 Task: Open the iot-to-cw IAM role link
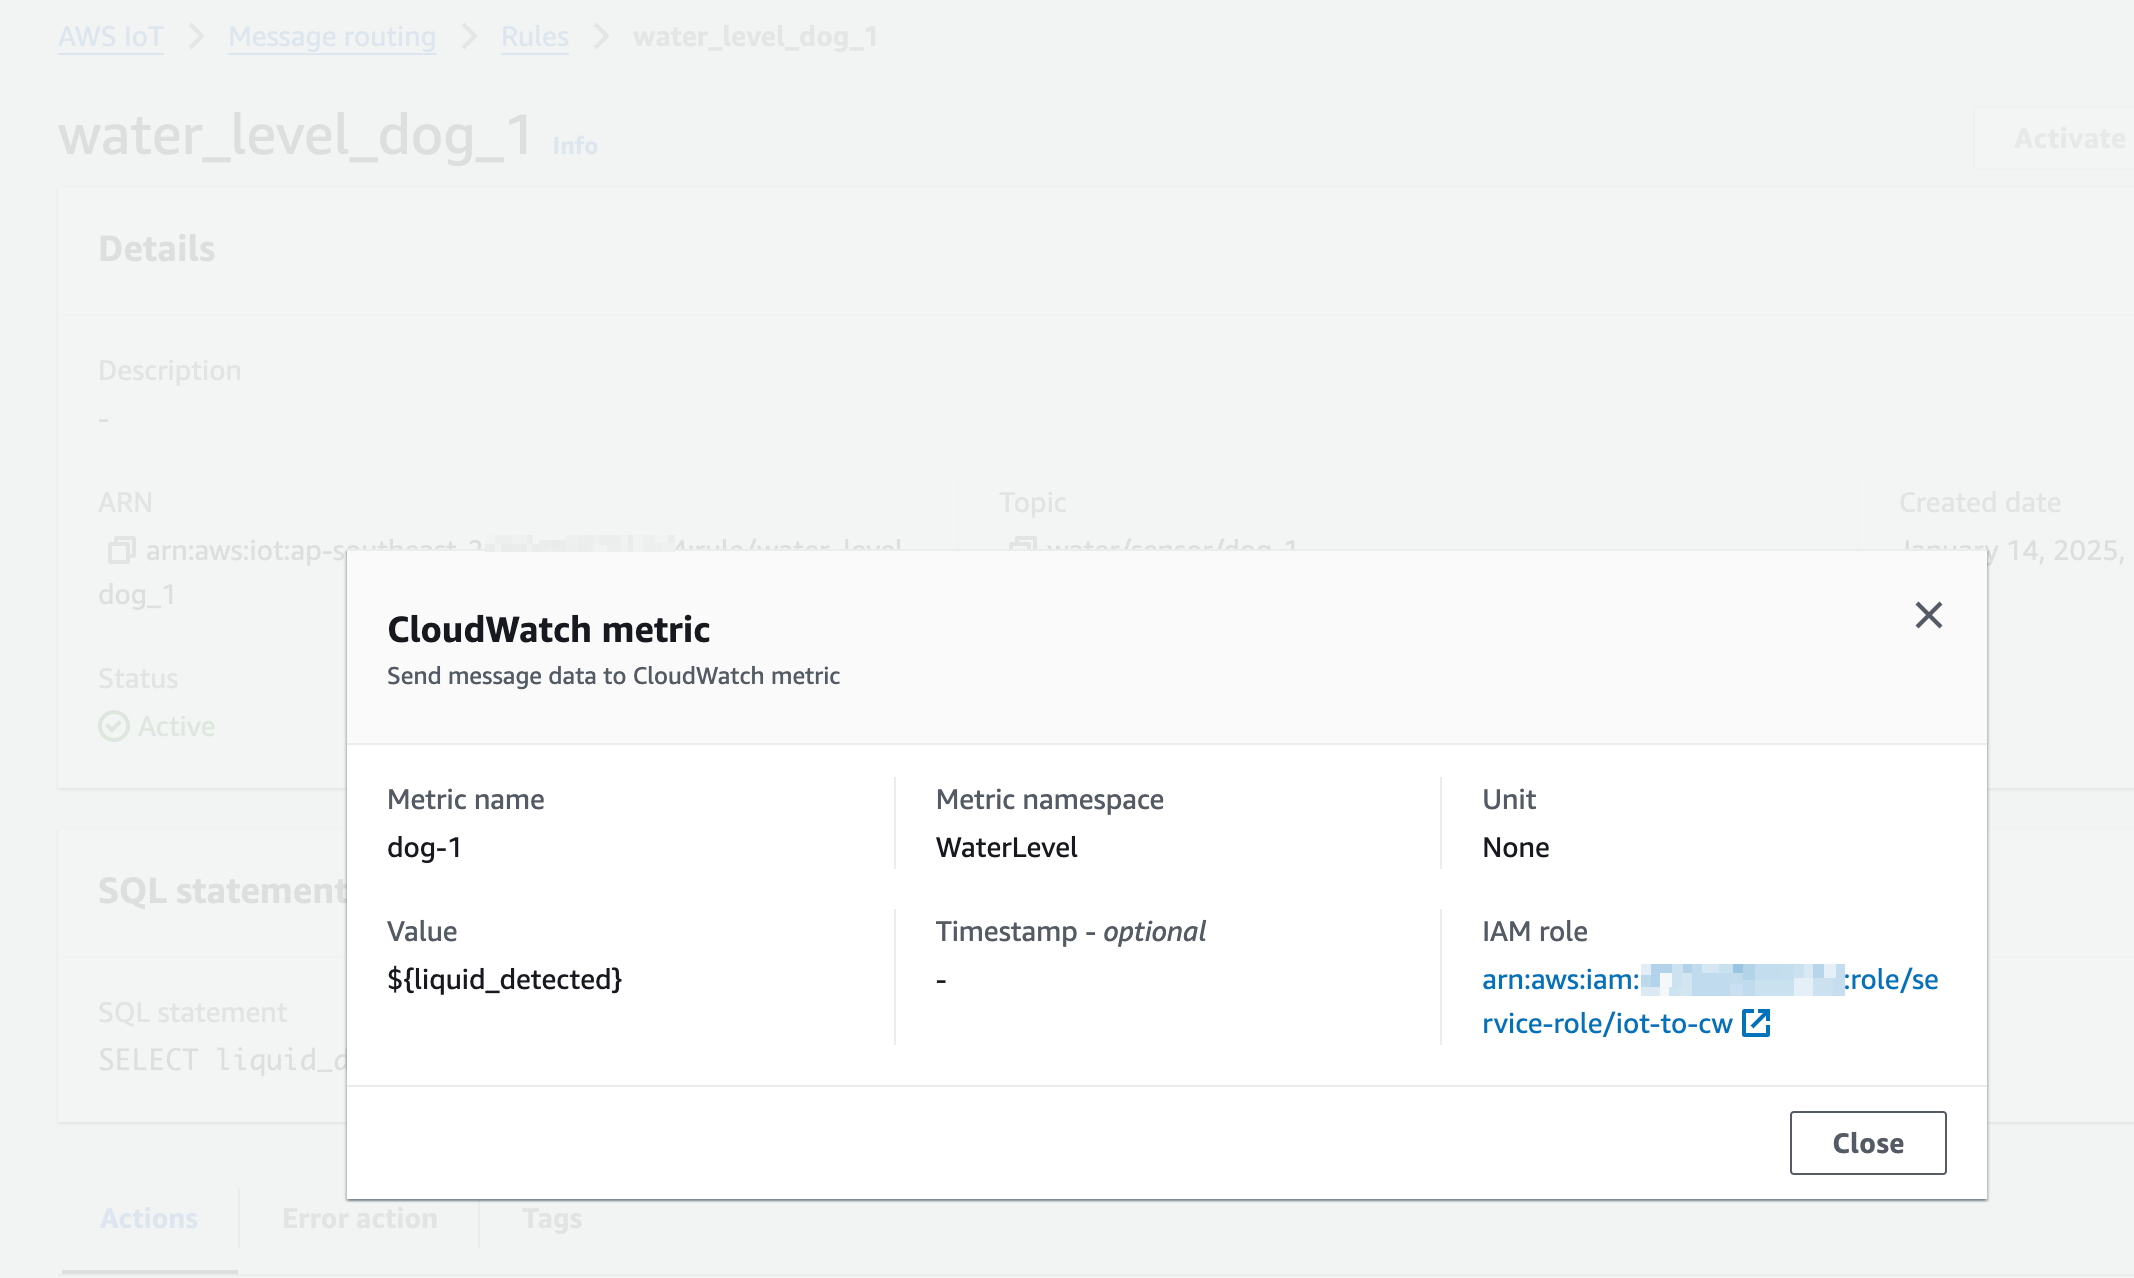[x=1606, y=1023]
